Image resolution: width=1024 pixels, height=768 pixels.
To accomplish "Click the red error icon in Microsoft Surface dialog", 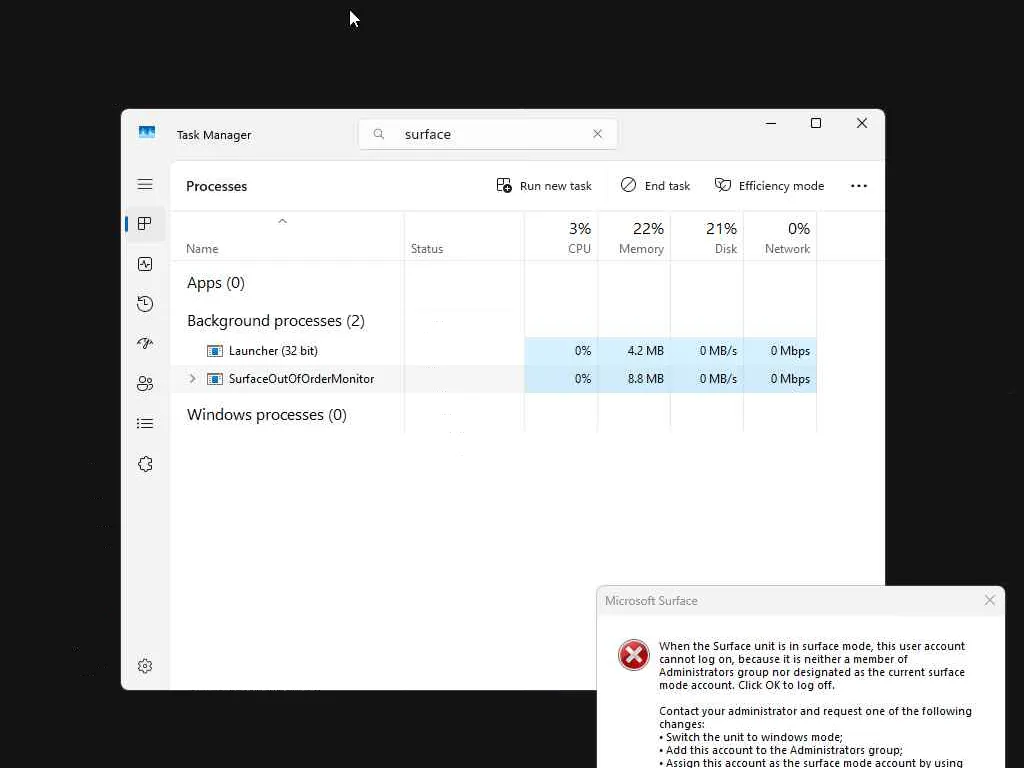I will pos(633,655).
